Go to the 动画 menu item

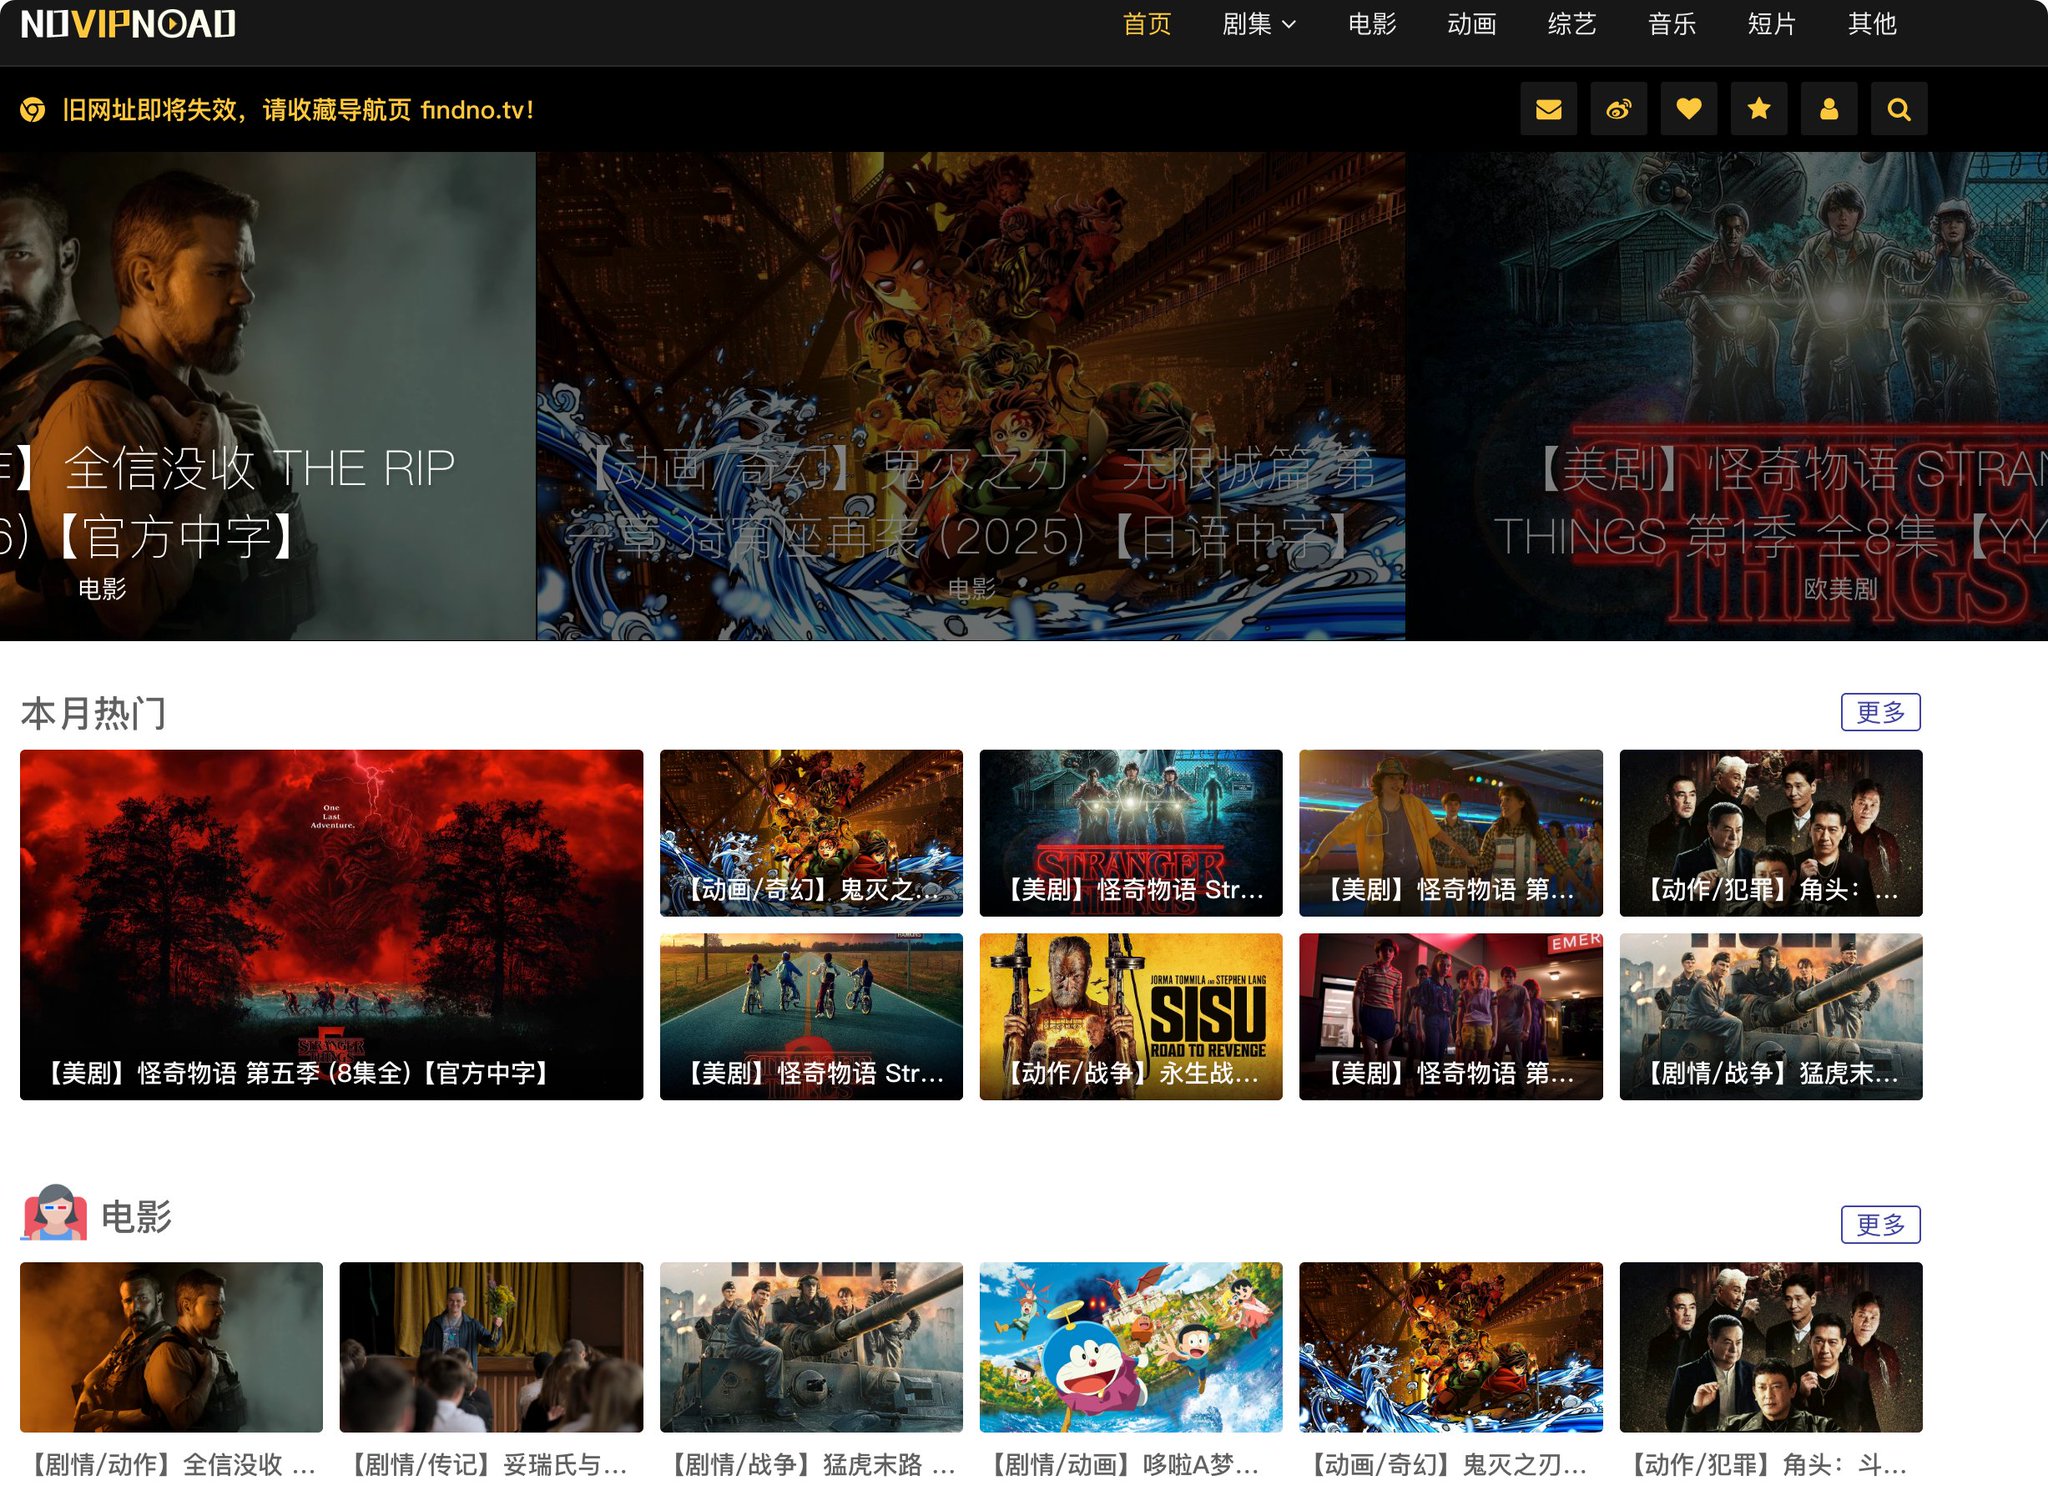point(1471,24)
